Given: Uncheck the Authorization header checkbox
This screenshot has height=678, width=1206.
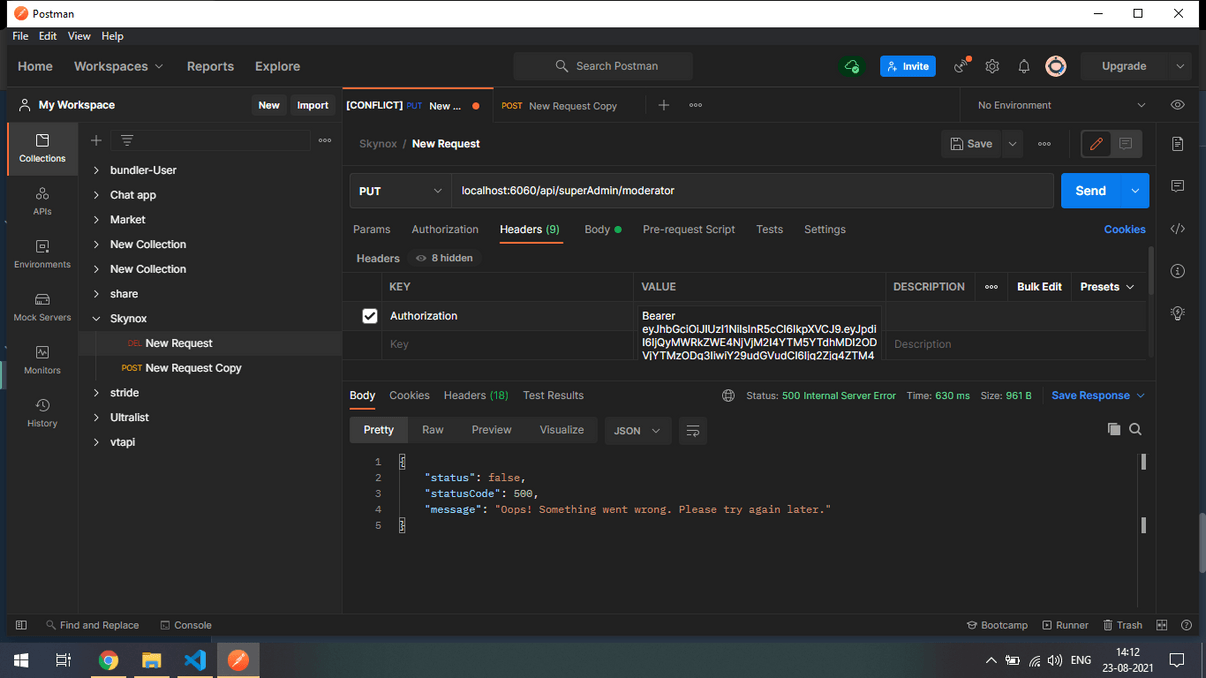Looking at the screenshot, I should 369,316.
